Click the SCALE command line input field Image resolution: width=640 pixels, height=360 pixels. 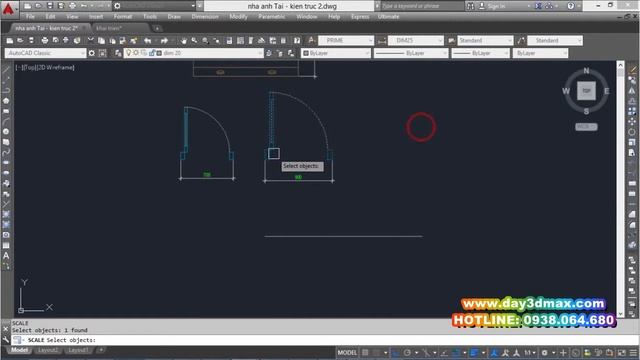click(x=324, y=340)
